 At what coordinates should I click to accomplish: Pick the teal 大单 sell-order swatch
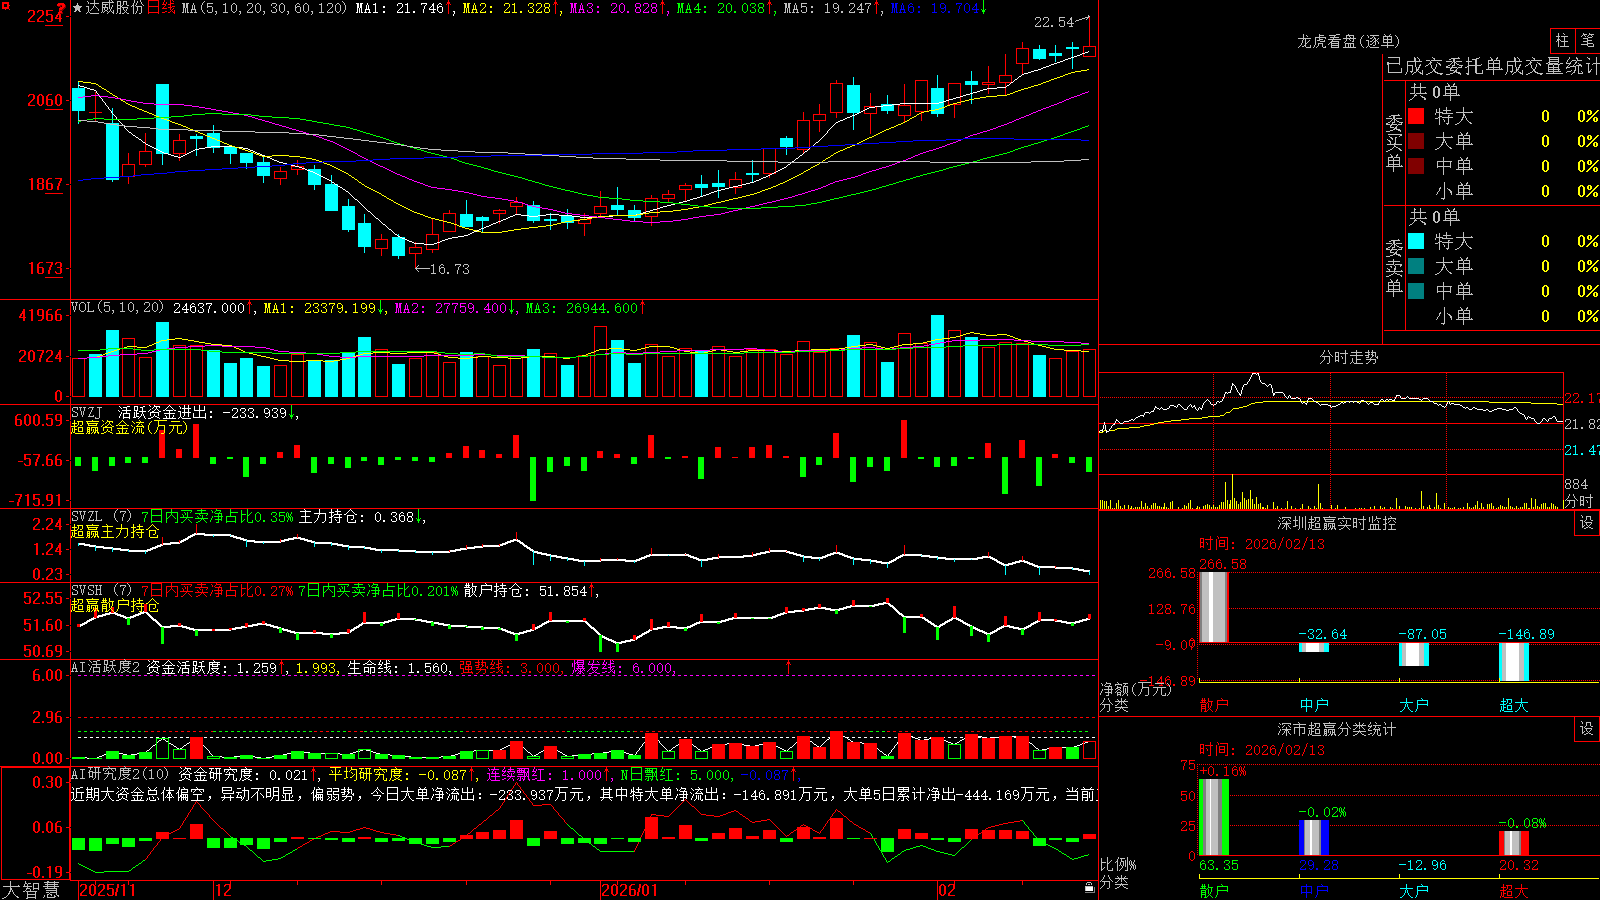[x=1416, y=266]
